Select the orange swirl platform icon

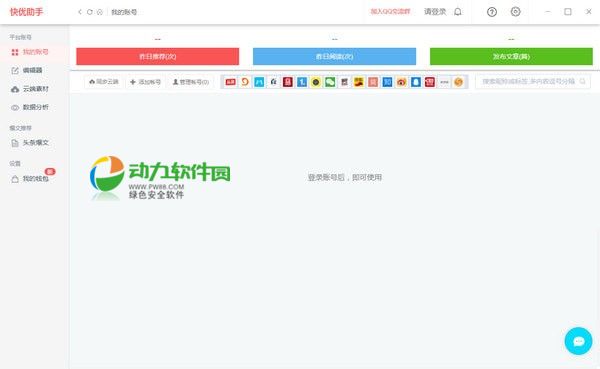pyautogui.click(x=245, y=82)
